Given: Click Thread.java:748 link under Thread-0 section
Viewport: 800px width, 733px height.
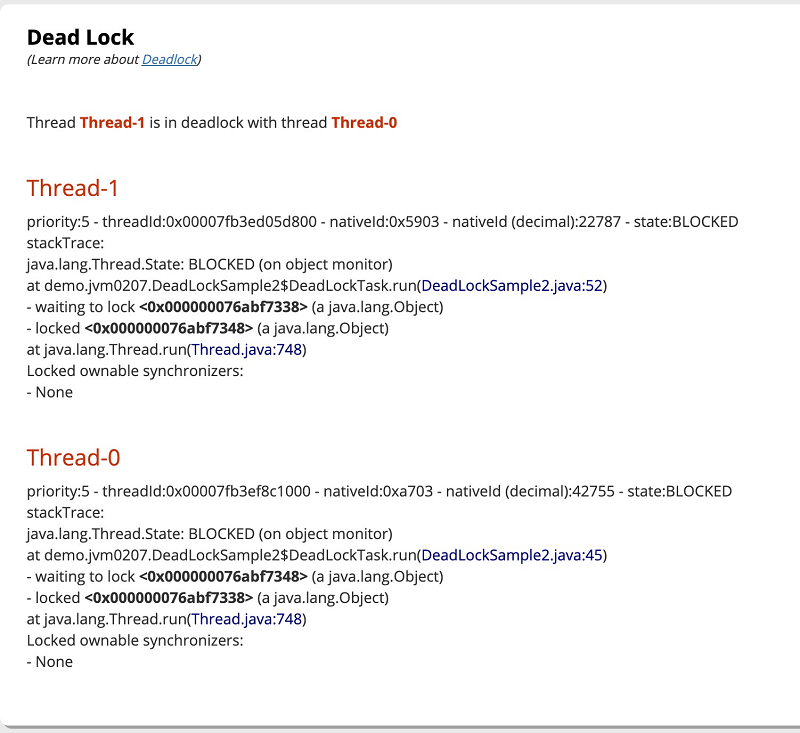Looking at the screenshot, I should pyautogui.click(x=246, y=619).
